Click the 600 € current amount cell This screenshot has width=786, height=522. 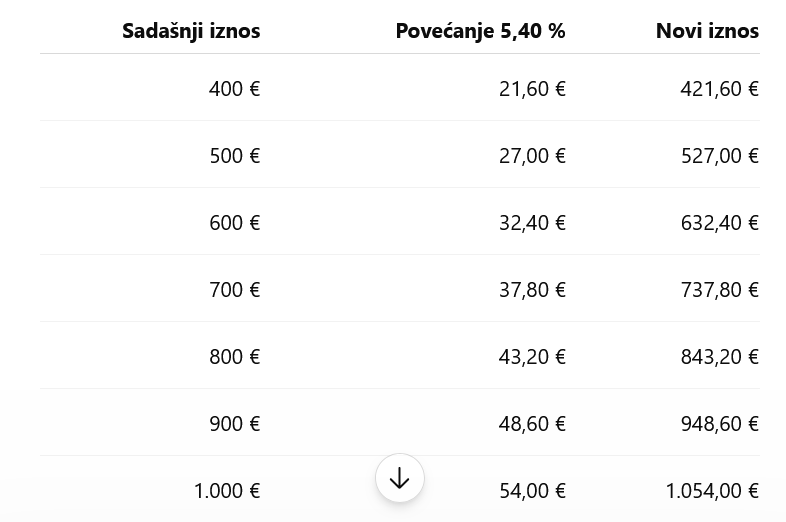pyautogui.click(x=235, y=223)
